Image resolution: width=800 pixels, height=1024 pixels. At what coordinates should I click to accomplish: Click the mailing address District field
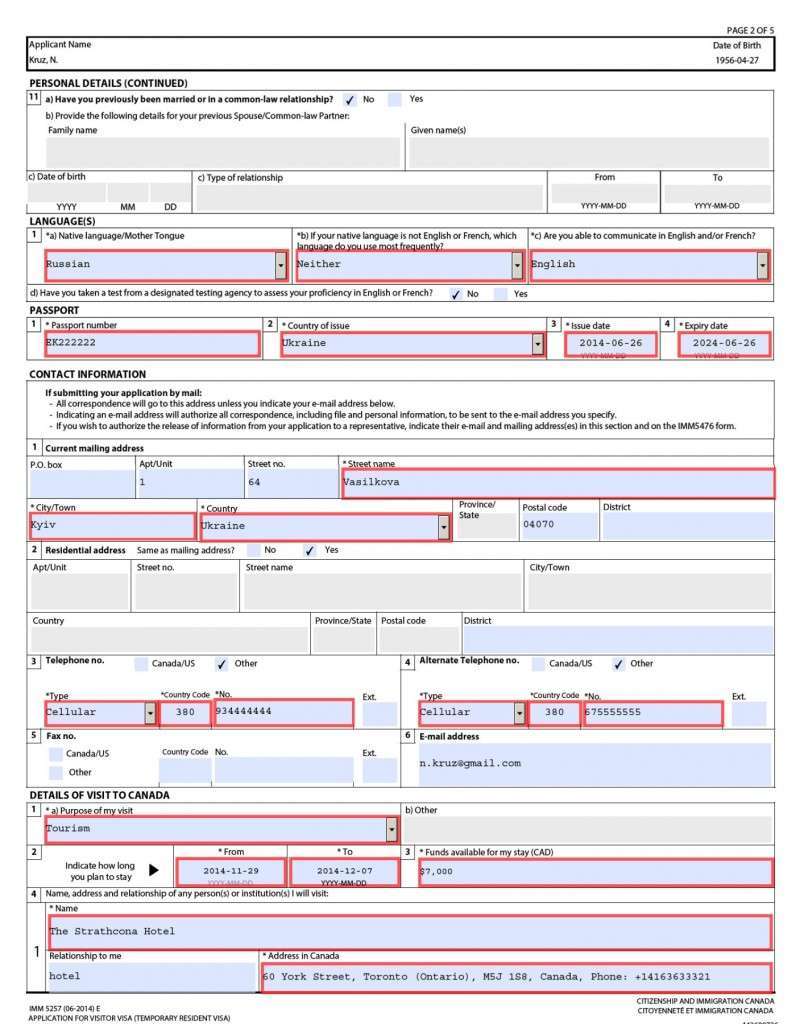click(x=687, y=526)
